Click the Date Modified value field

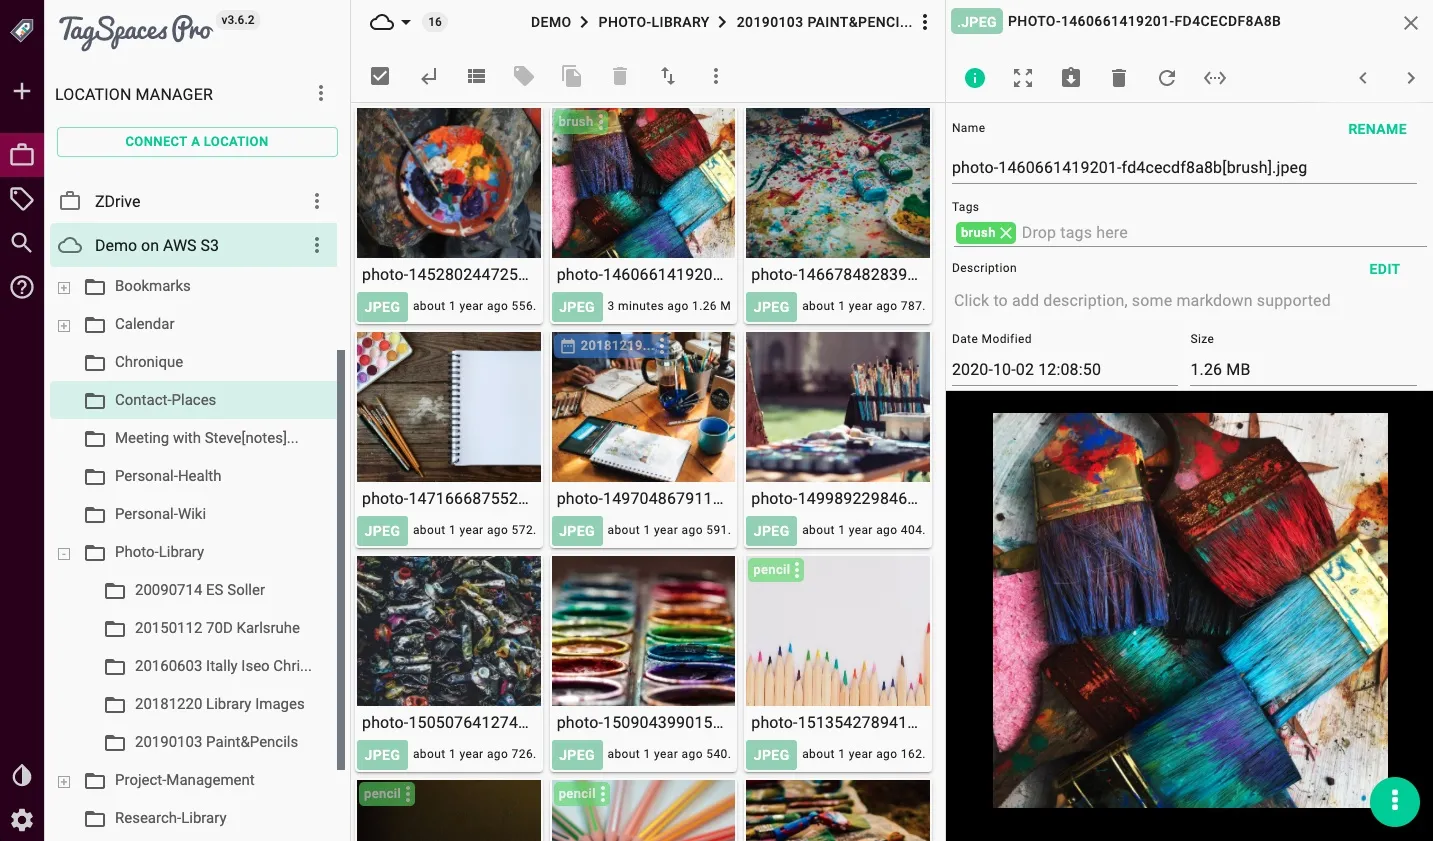(1064, 369)
